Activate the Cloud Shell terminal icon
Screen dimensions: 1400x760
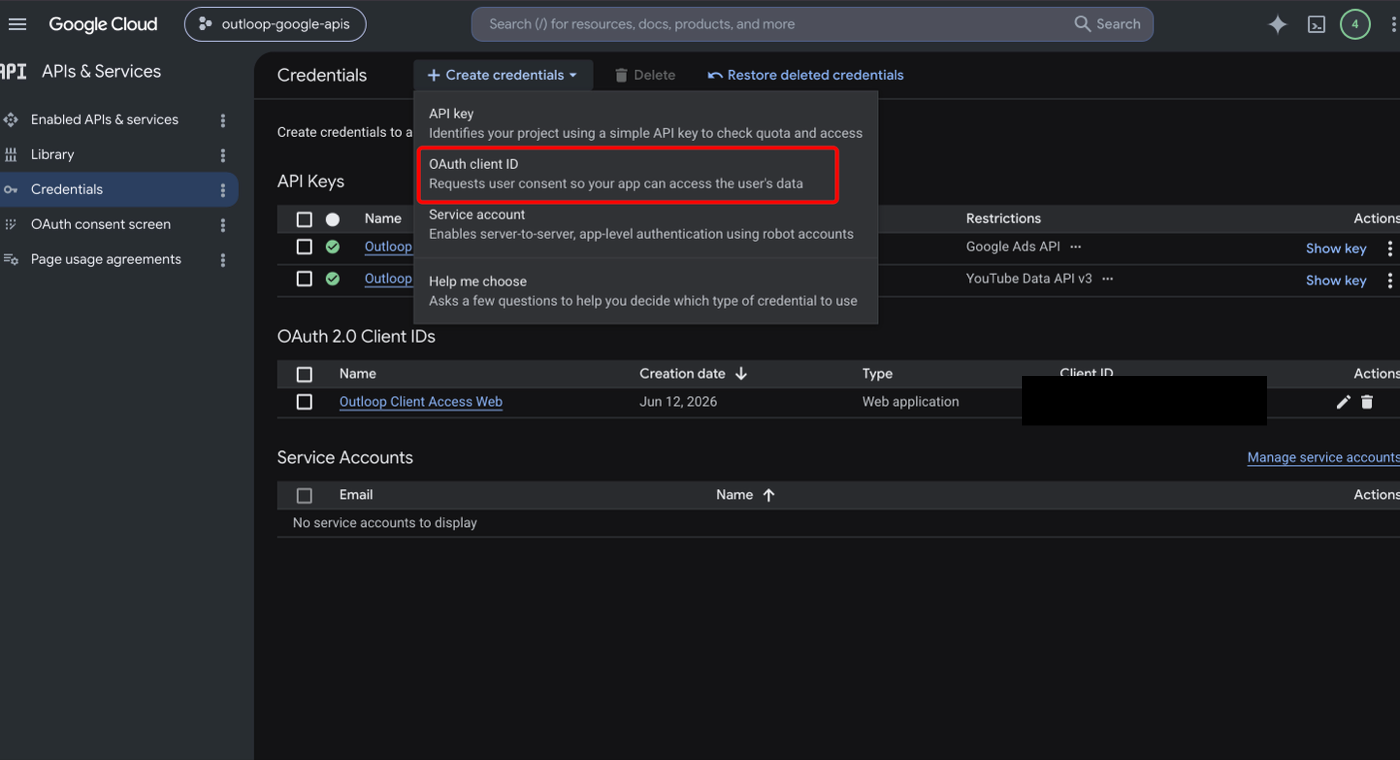click(x=1316, y=24)
